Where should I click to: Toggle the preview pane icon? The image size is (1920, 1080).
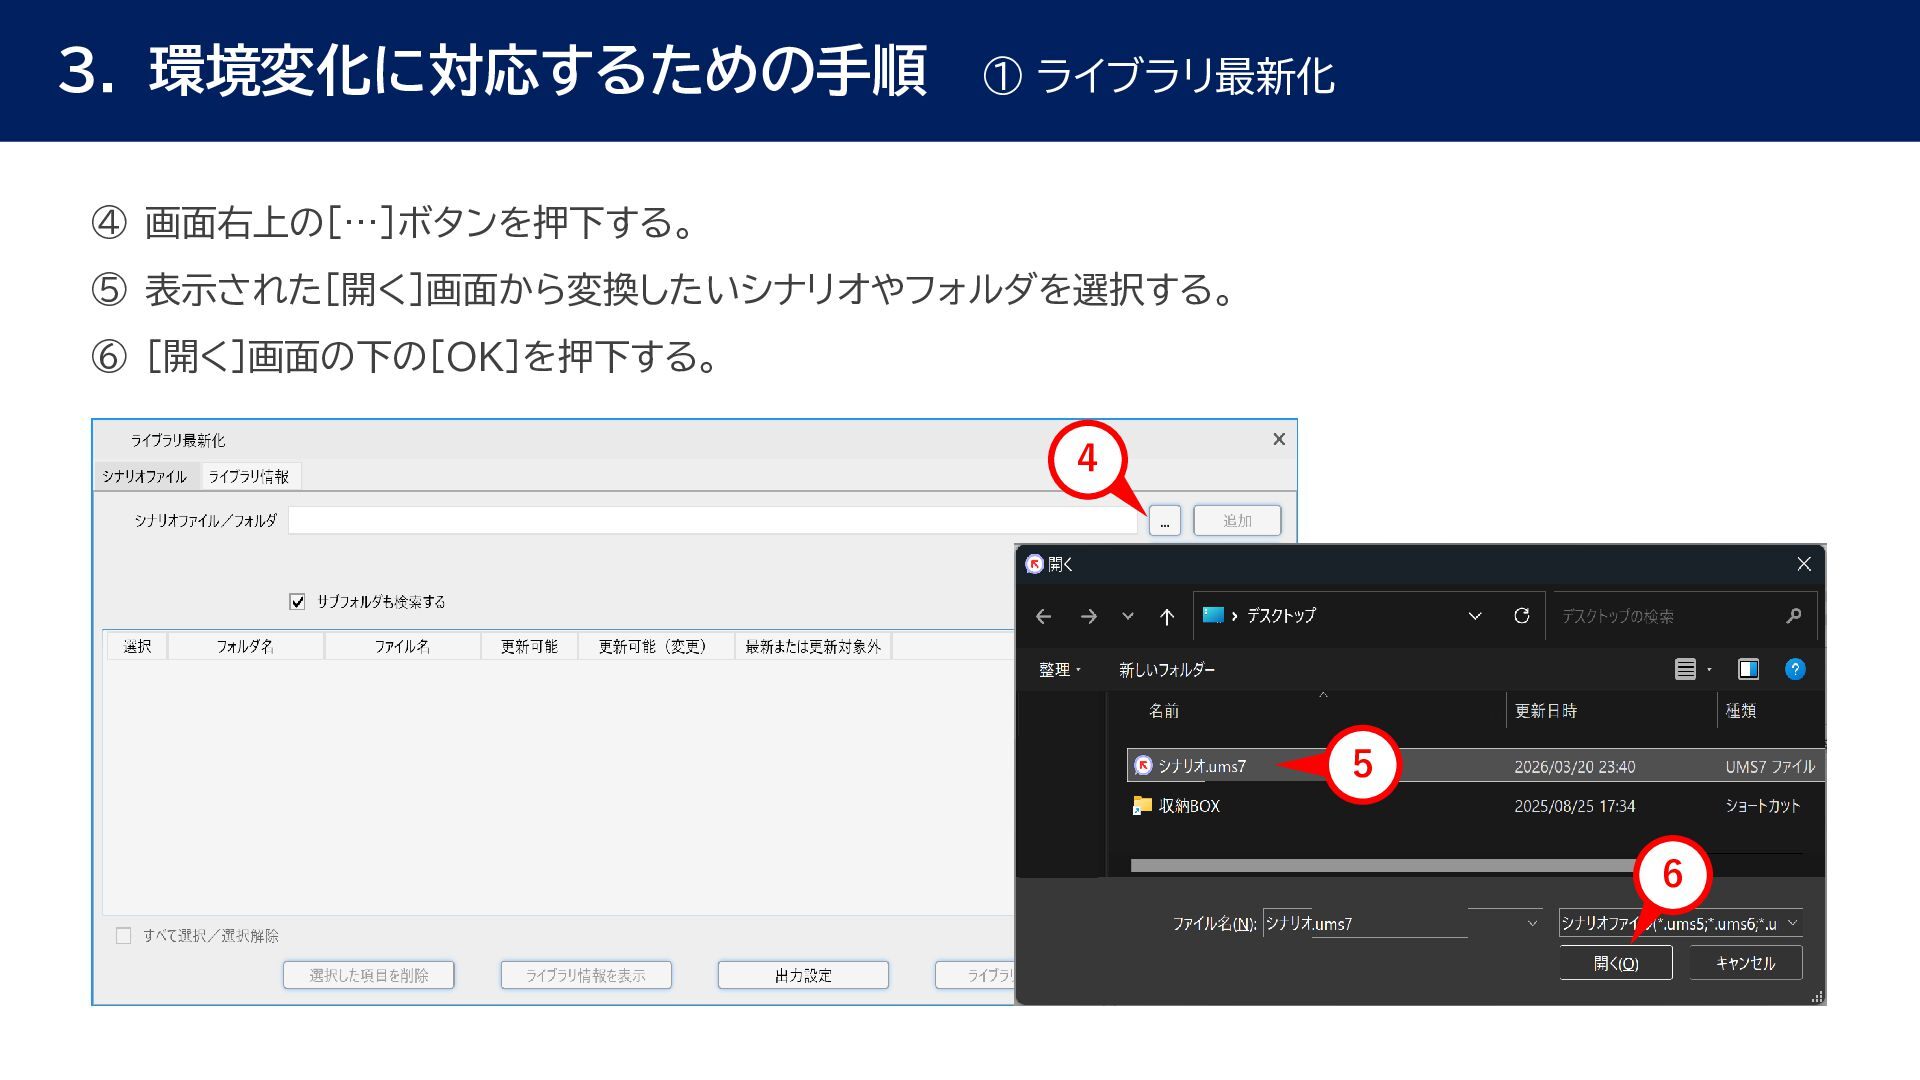click(x=1748, y=669)
